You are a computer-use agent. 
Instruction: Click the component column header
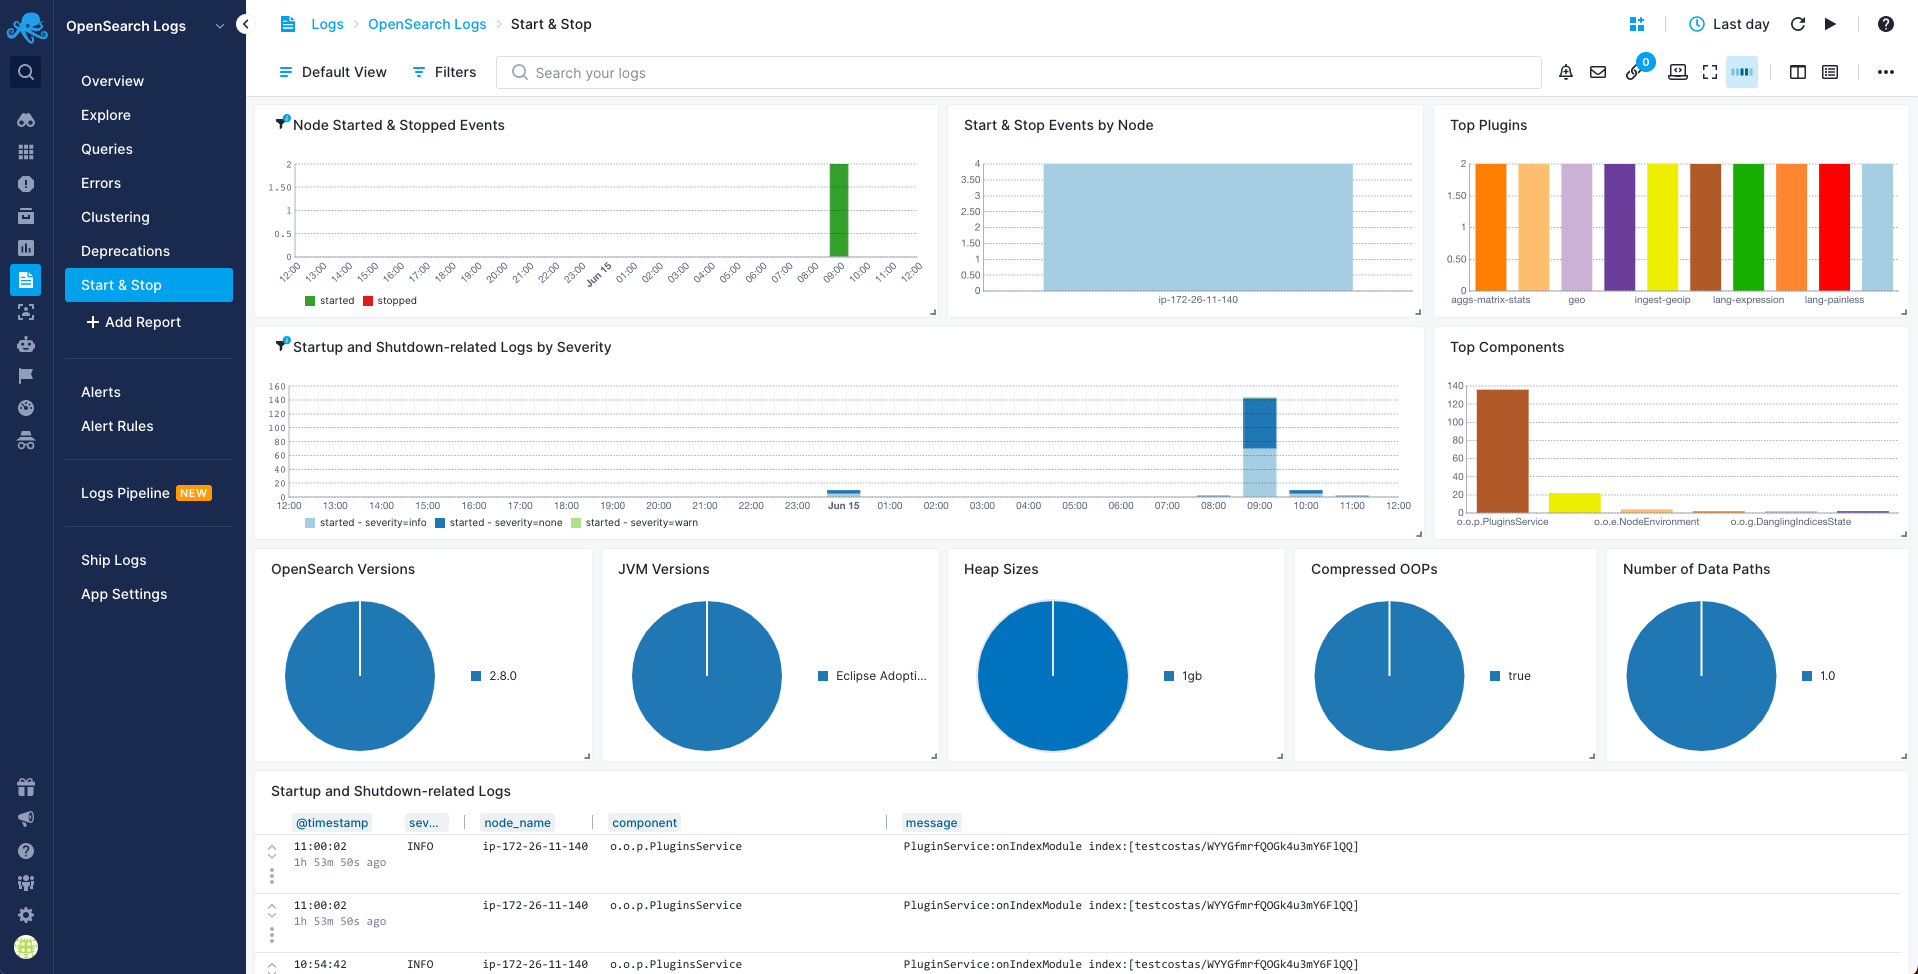coord(644,823)
